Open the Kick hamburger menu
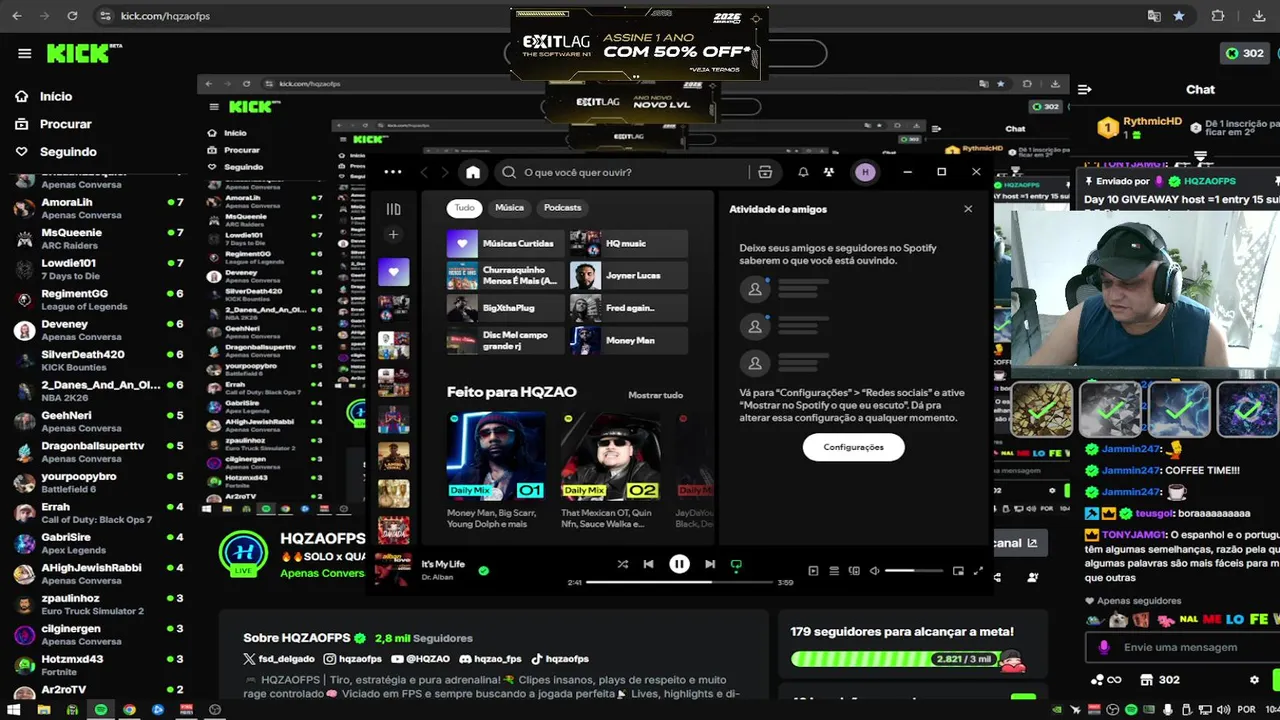 [x=24, y=54]
